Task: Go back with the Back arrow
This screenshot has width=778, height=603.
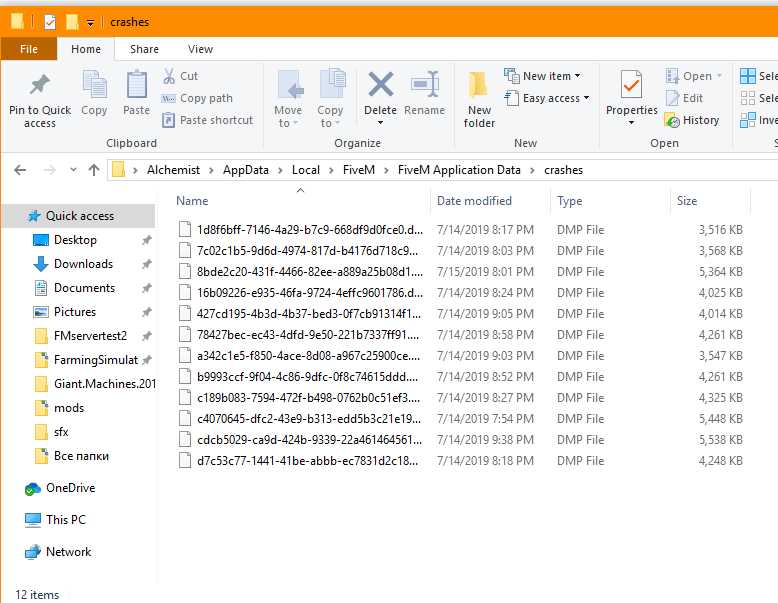Action: (20, 170)
